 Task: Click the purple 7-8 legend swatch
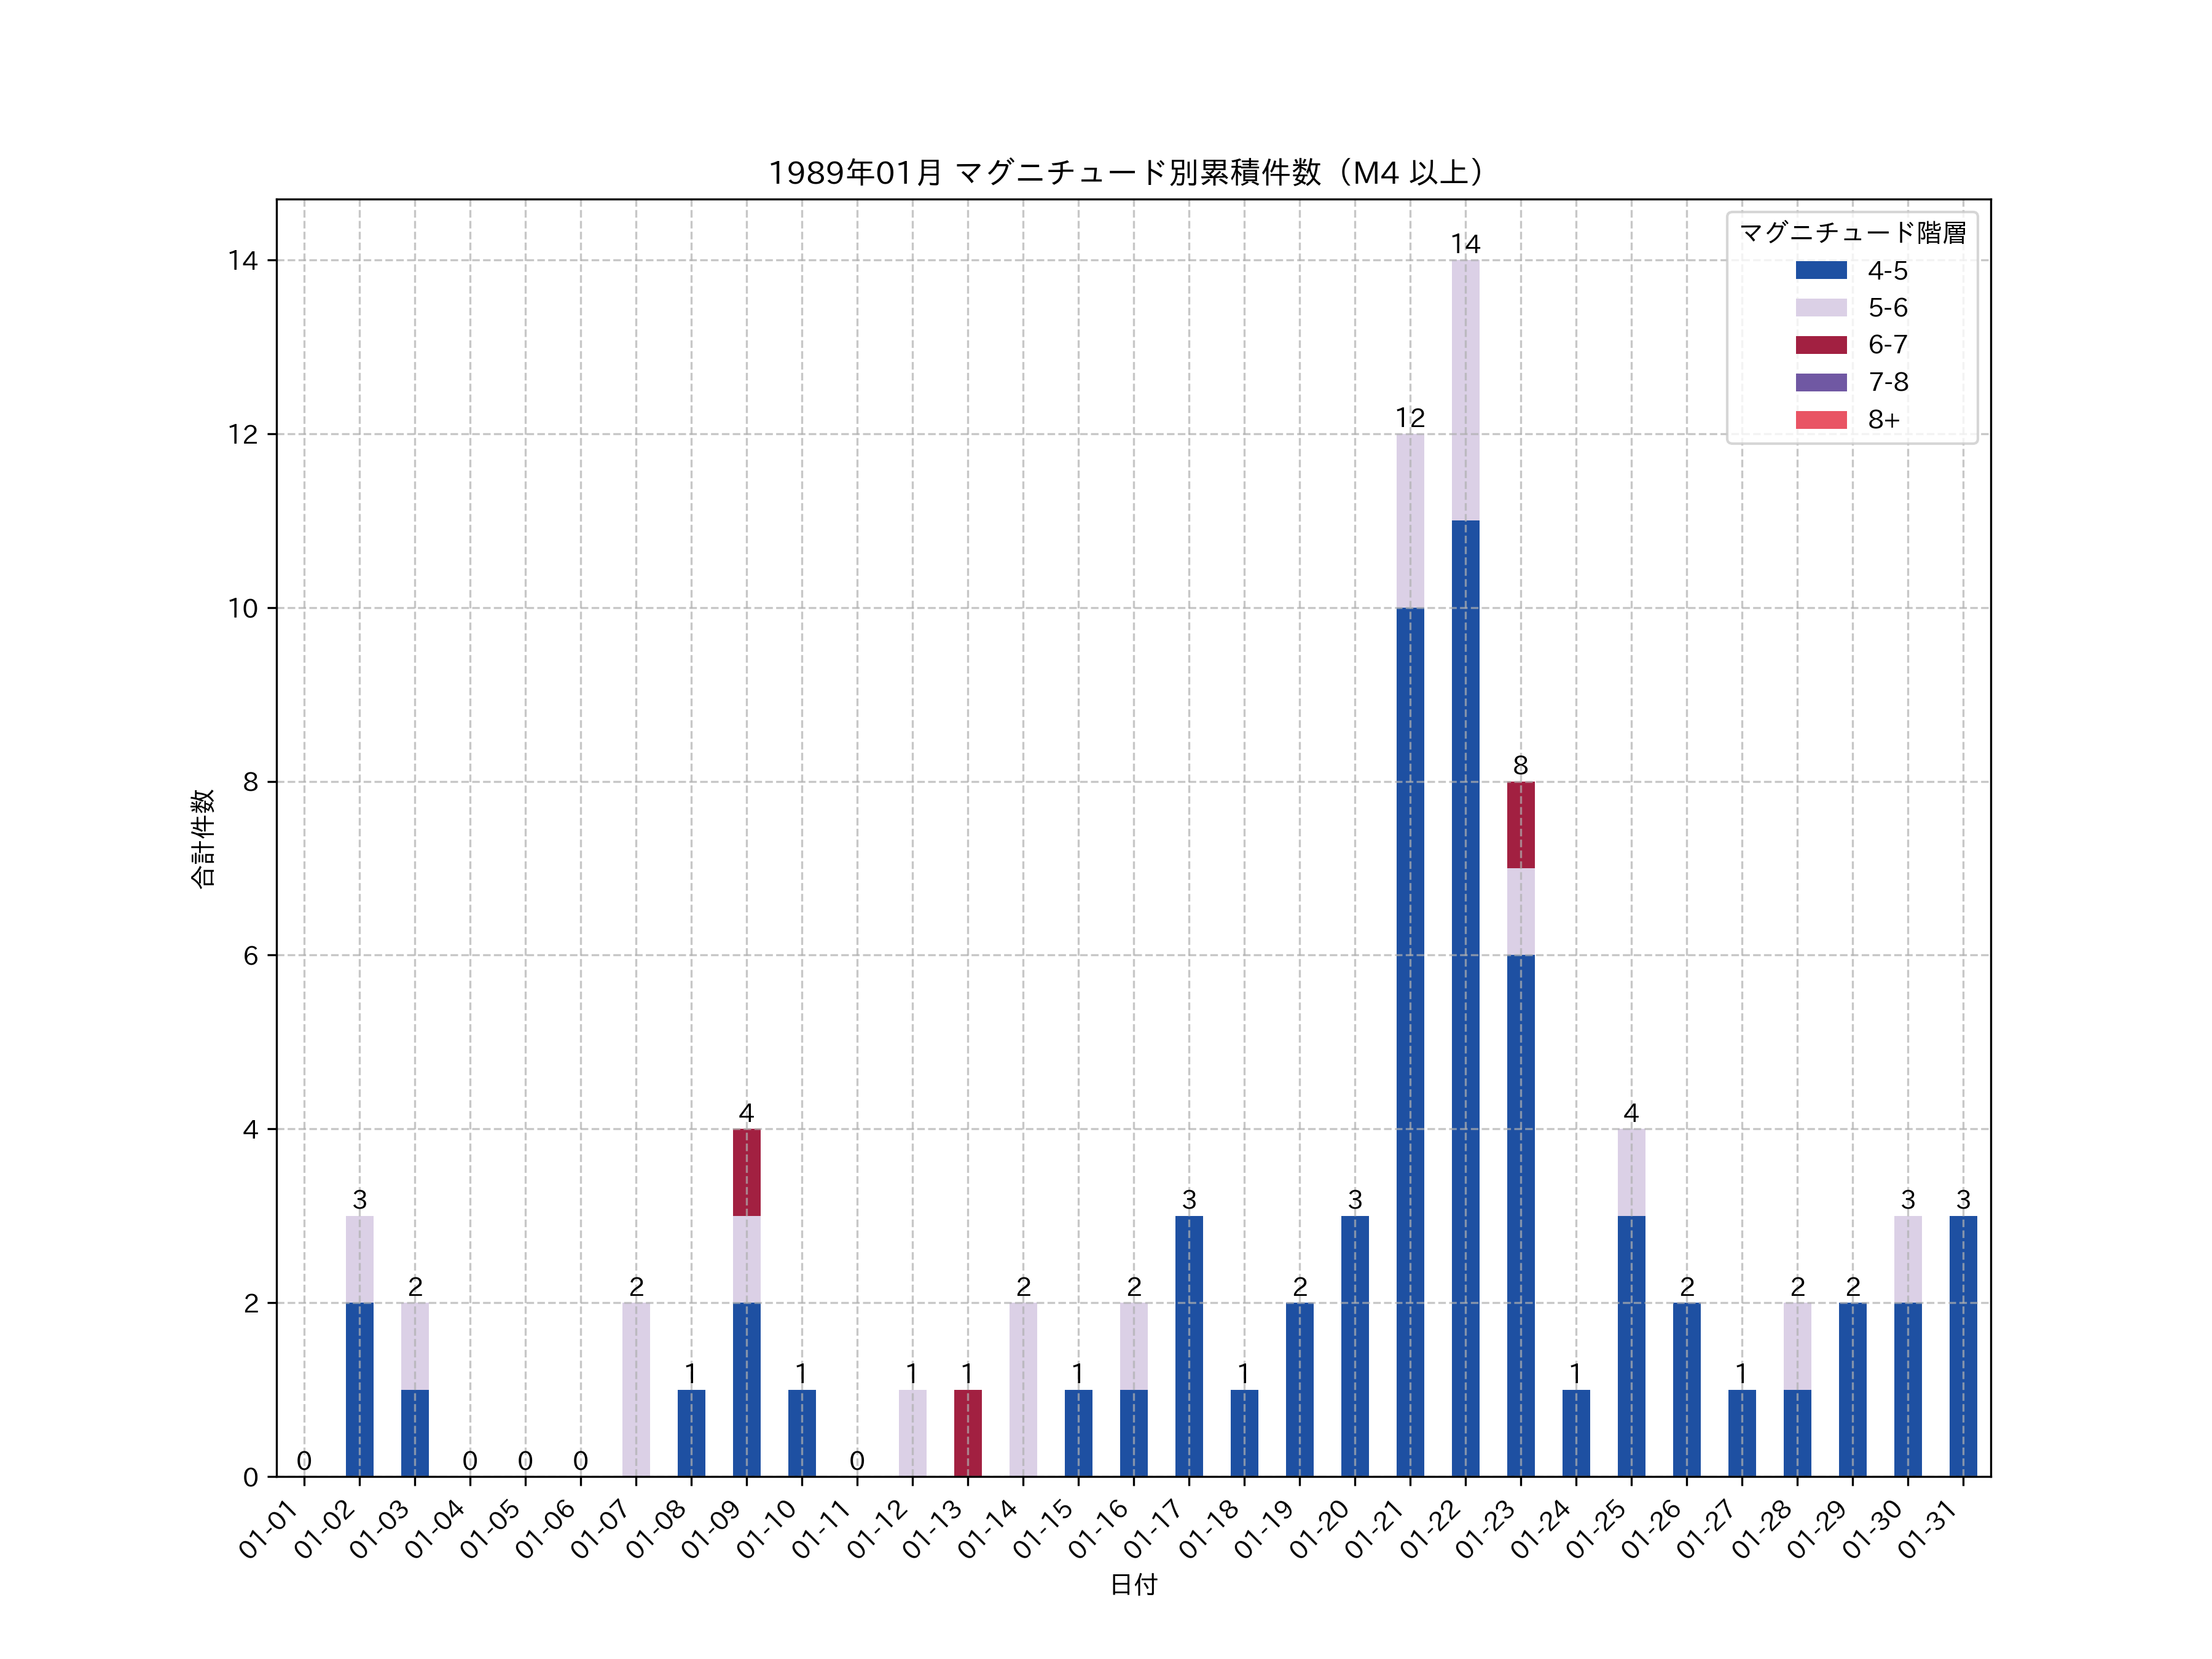pyautogui.click(x=1820, y=382)
